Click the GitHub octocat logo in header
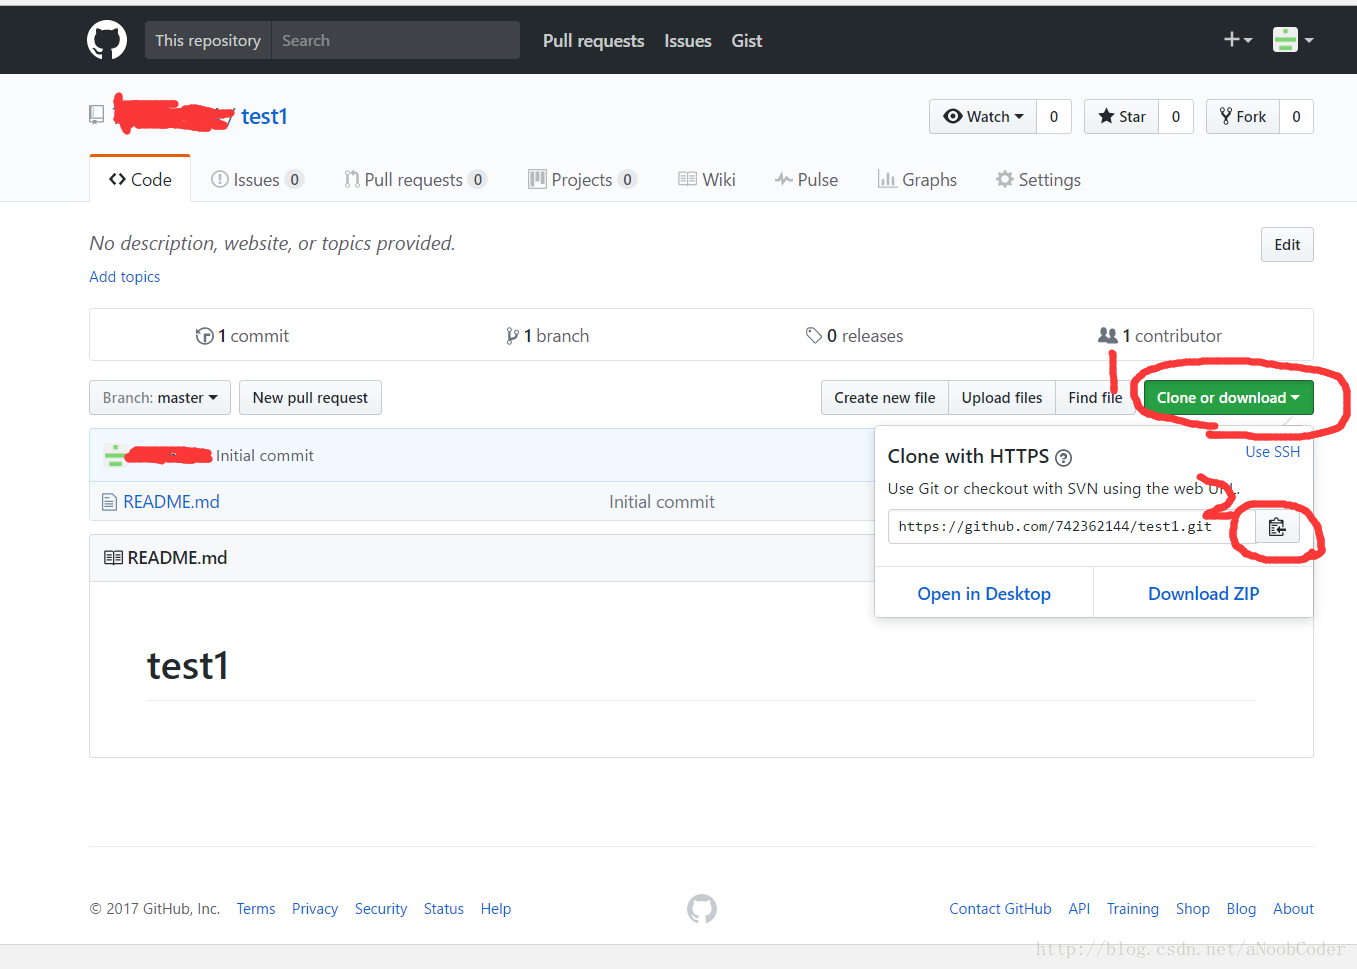 pos(107,40)
